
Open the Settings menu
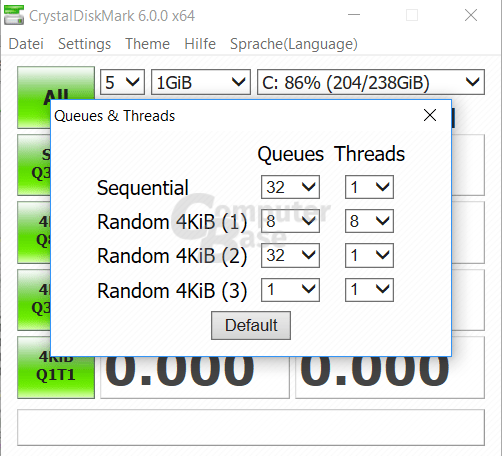click(84, 44)
